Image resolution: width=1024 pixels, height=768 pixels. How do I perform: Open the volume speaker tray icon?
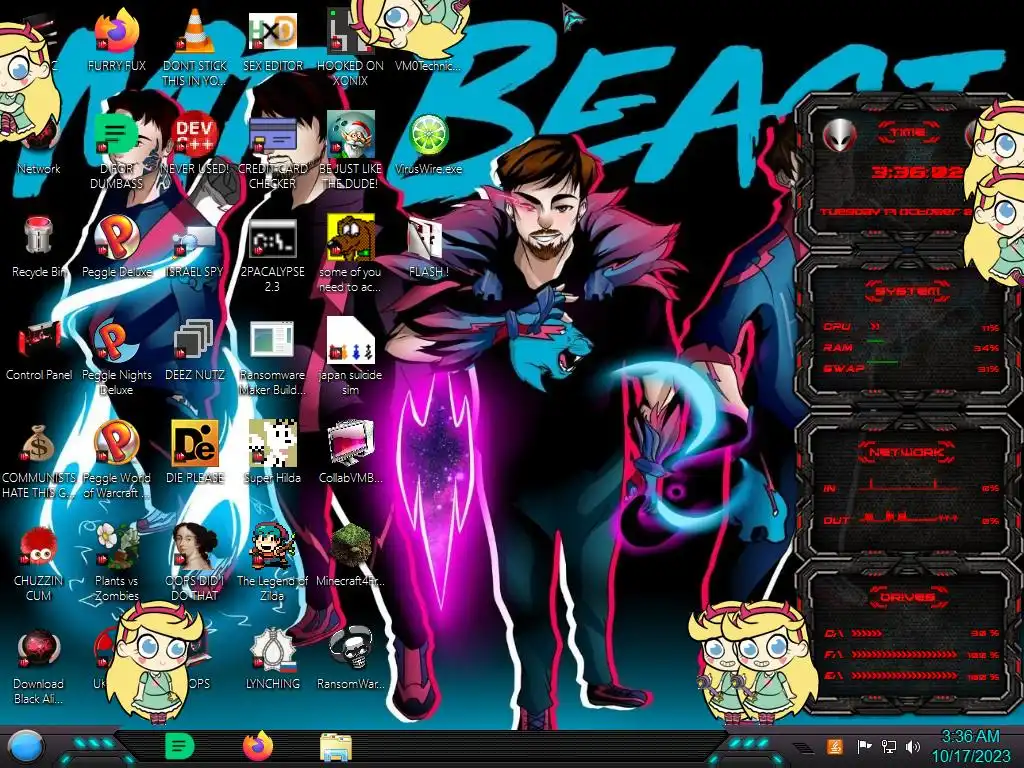(913, 746)
